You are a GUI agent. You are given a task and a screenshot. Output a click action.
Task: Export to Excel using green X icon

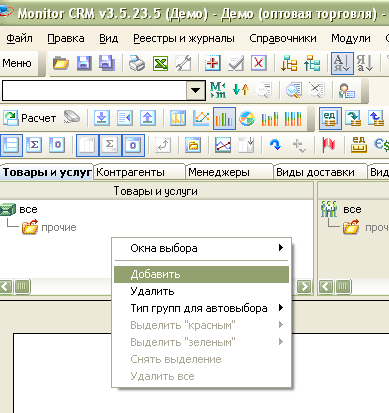tap(160, 63)
